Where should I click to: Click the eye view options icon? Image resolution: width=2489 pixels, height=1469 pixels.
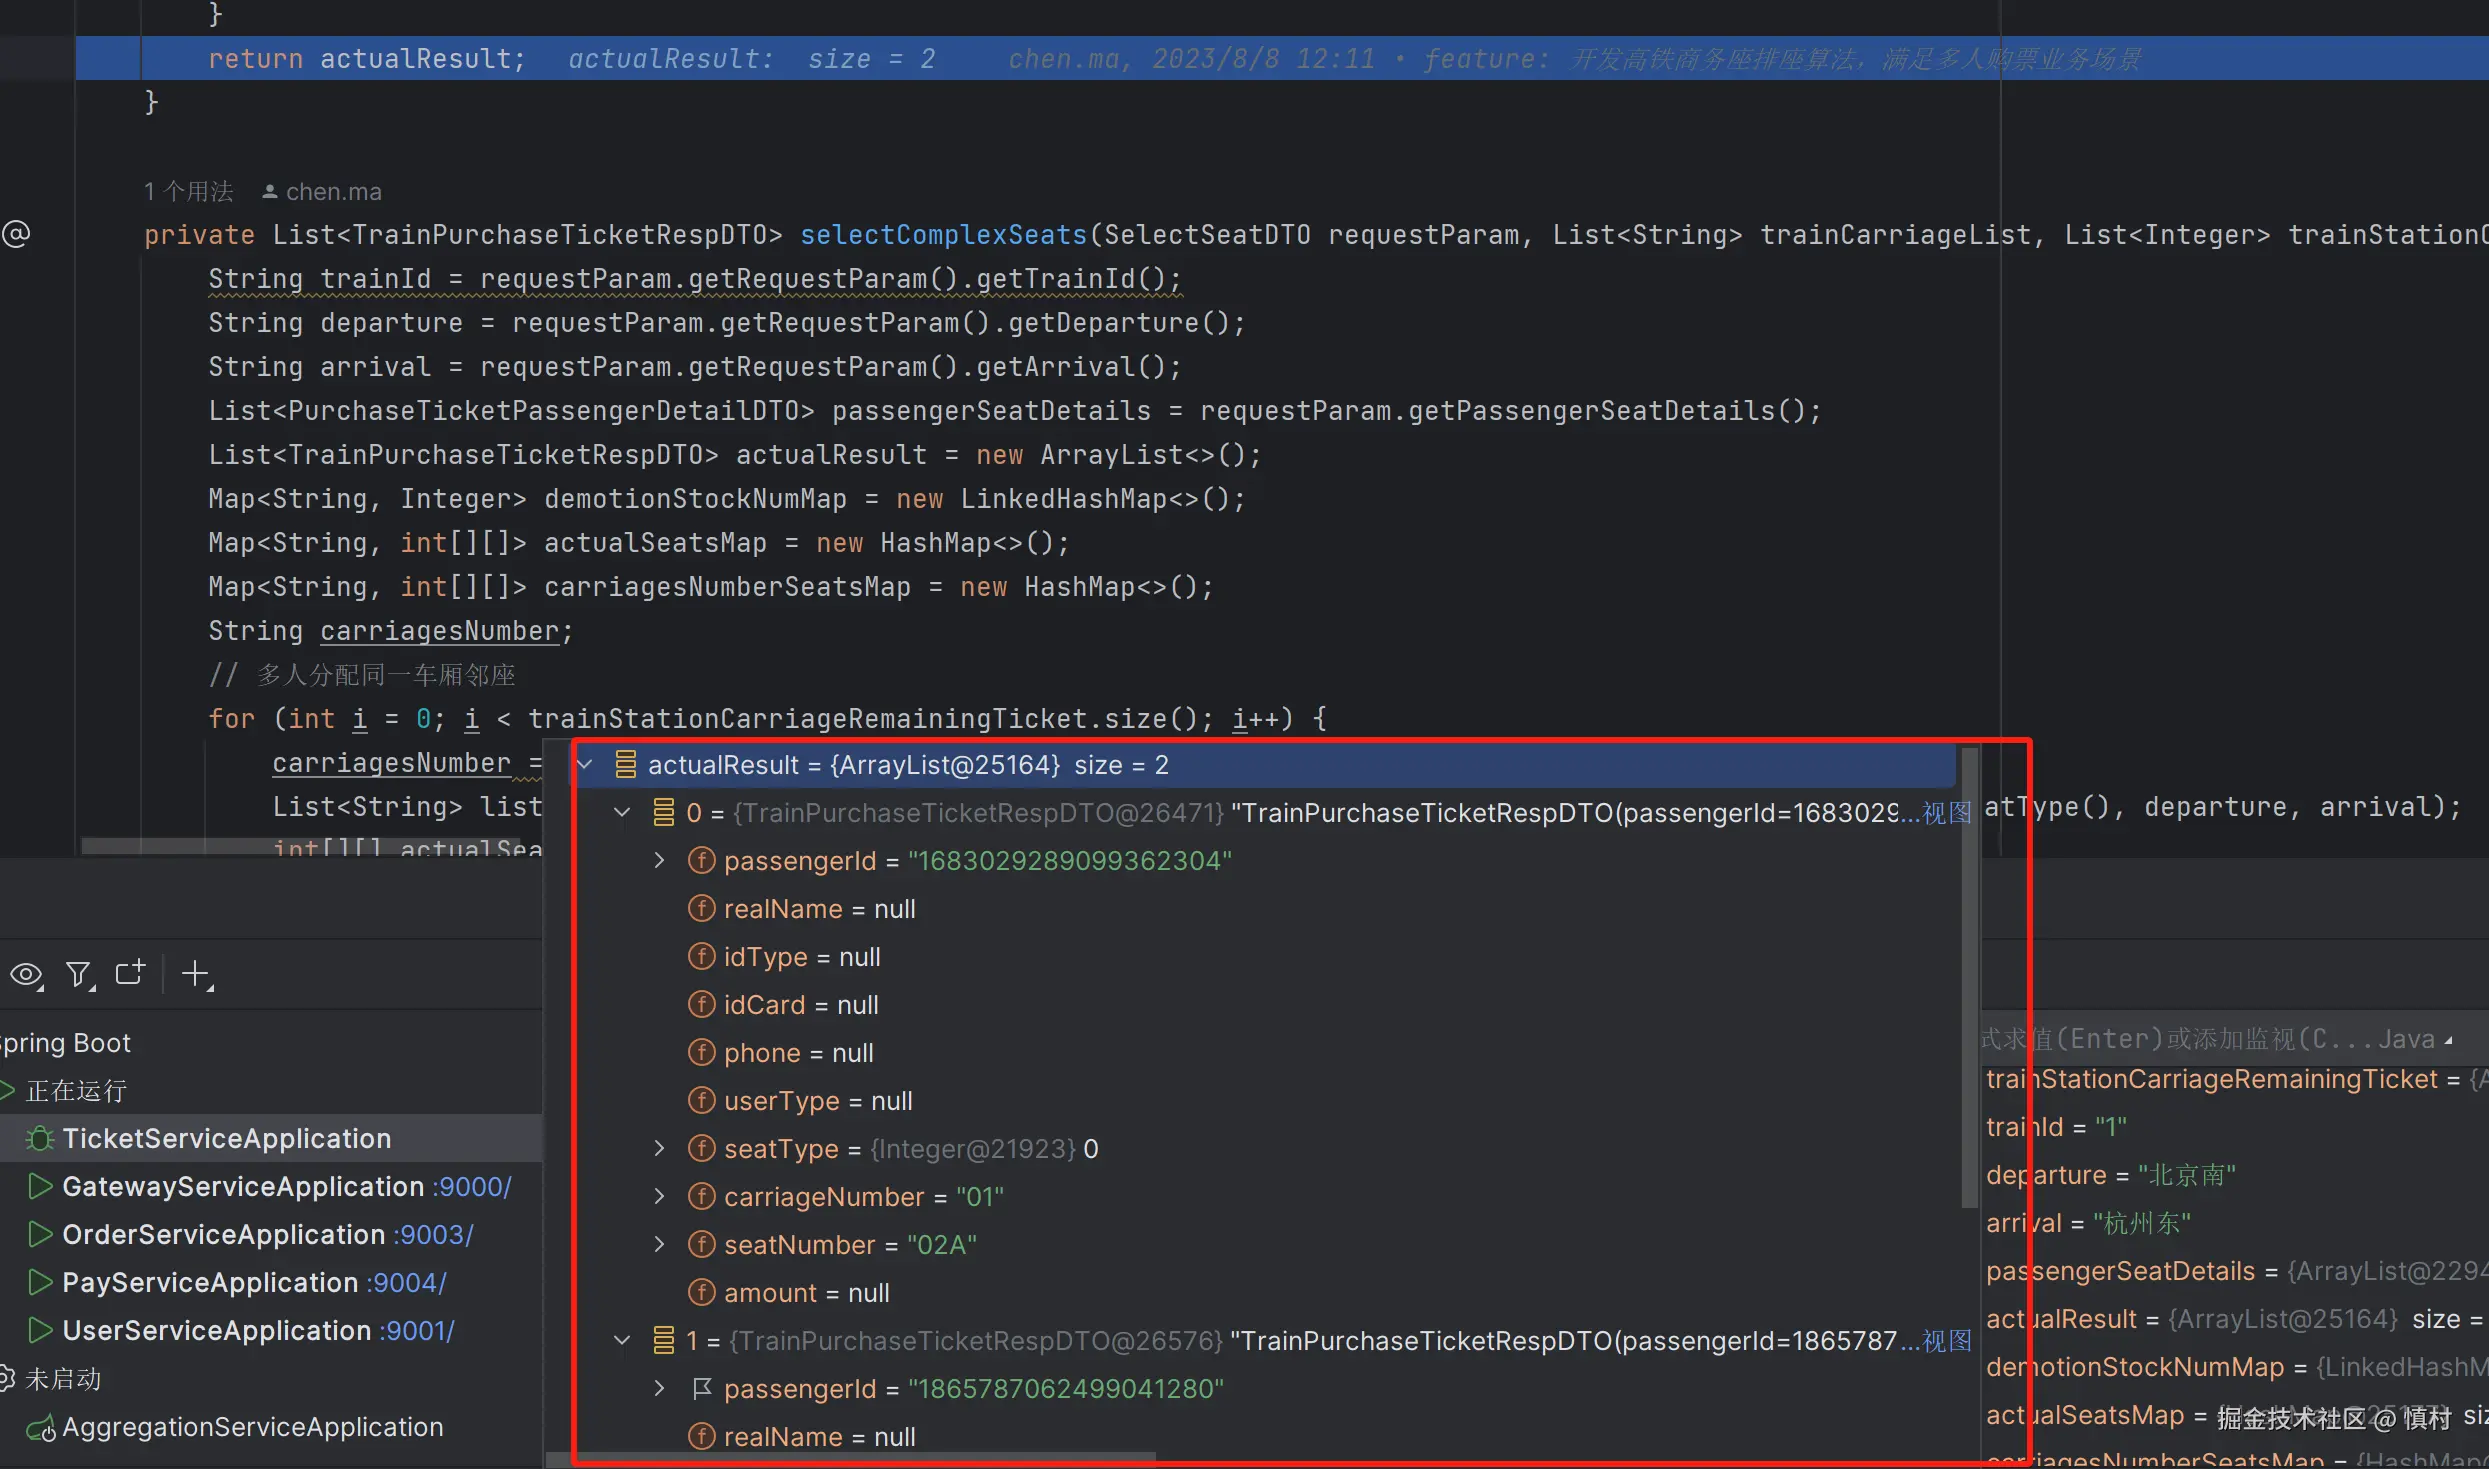(26, 975)
